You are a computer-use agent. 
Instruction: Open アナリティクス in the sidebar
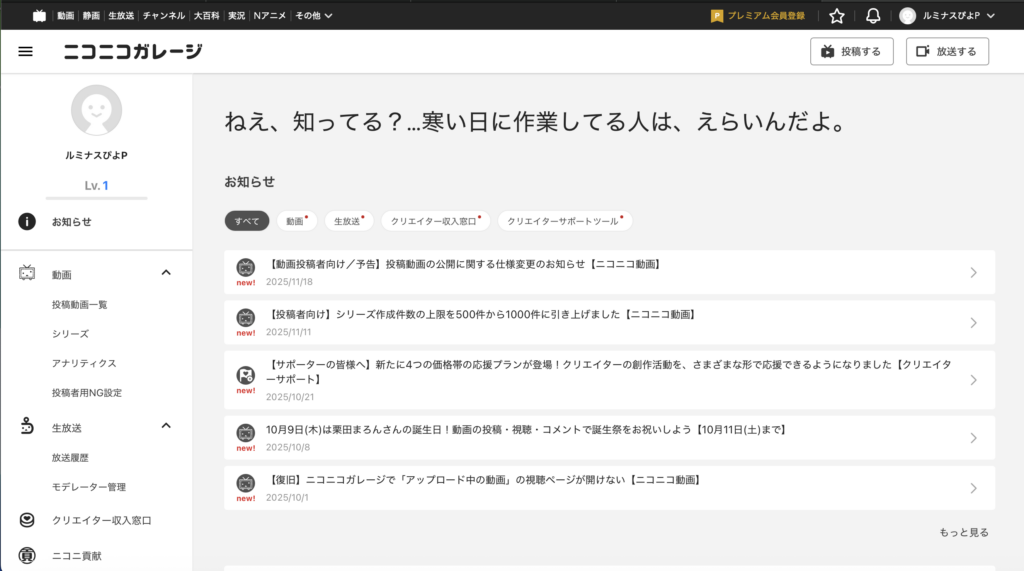(84, 363)
